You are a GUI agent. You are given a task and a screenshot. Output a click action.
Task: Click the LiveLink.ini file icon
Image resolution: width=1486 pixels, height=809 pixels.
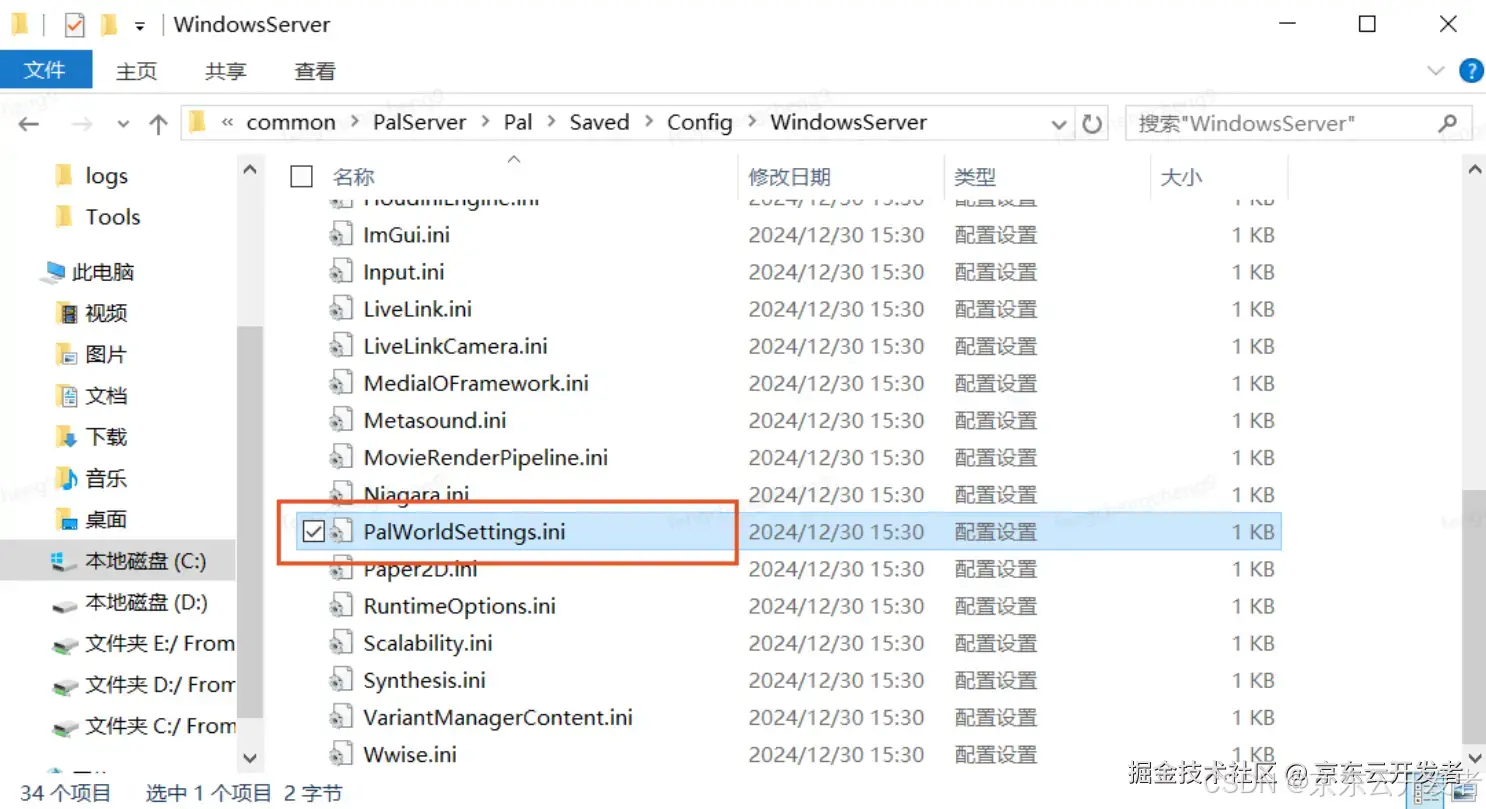342,309
